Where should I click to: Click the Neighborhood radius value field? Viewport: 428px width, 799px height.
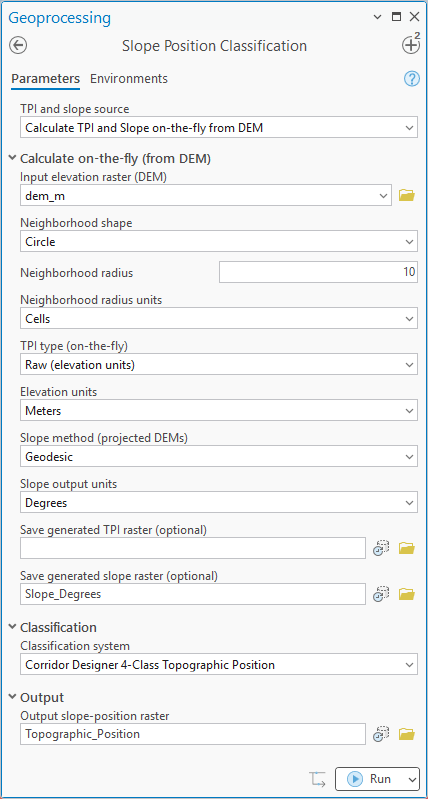pyautogui.click(x=318, y=272)
